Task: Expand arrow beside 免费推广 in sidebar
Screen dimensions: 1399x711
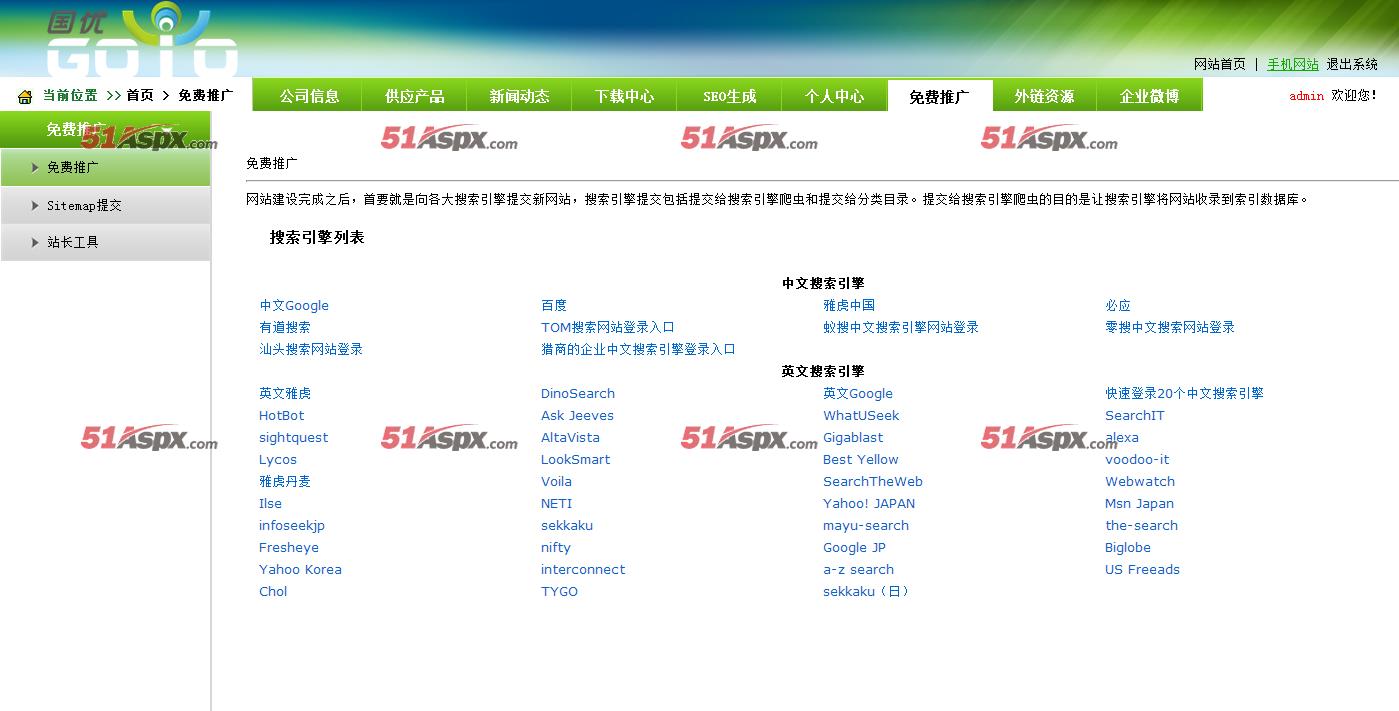Action: coord(36,167)
